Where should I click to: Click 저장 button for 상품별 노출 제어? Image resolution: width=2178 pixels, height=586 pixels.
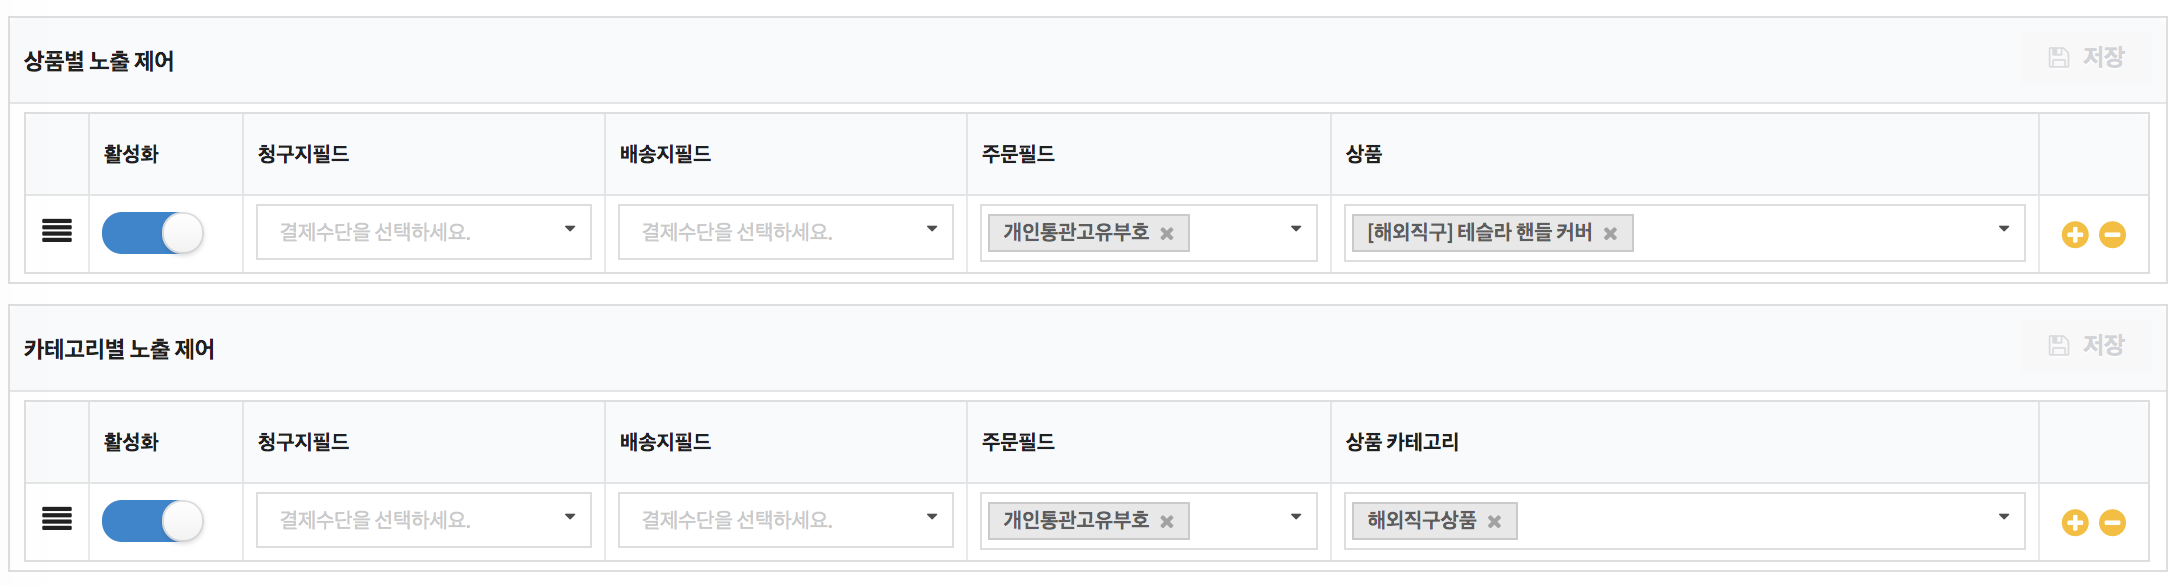(2086, 58)
